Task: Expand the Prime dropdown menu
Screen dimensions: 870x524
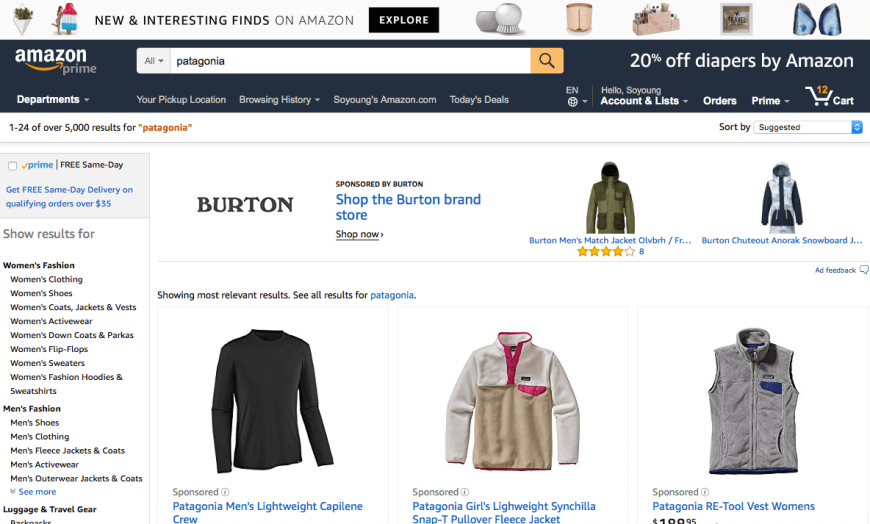Action: 770,100
